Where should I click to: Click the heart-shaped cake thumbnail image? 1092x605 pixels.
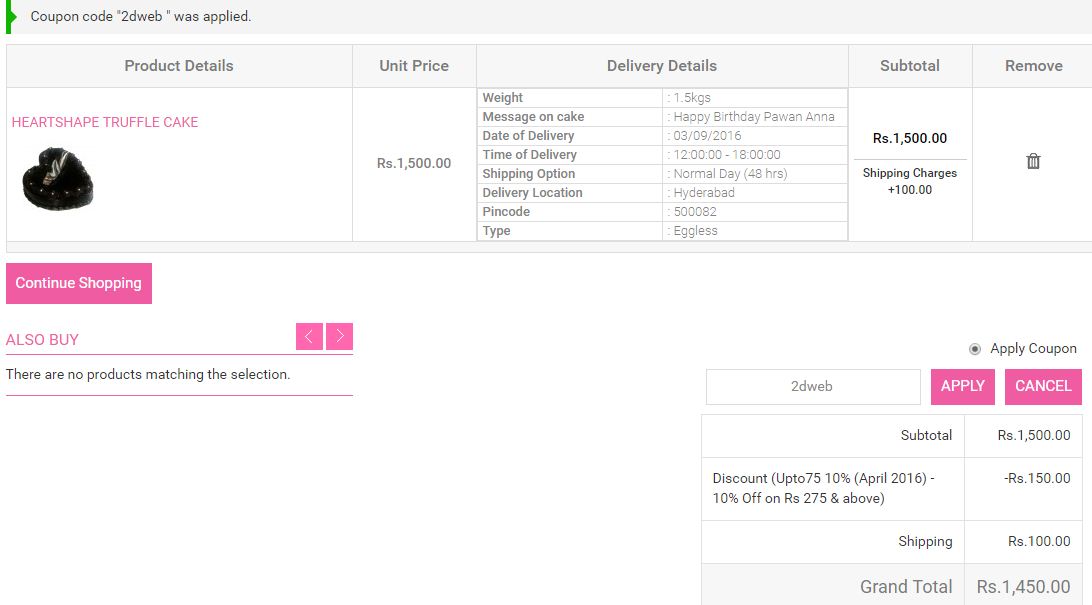tap(57, 178)
